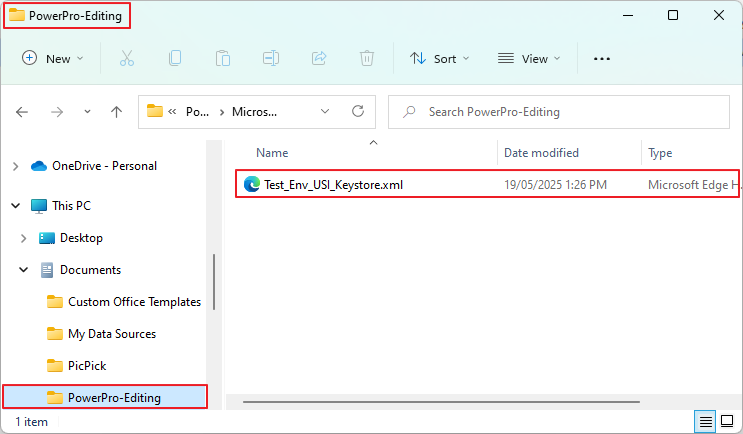Close the PowerPro-Editing window

(719, 15)
